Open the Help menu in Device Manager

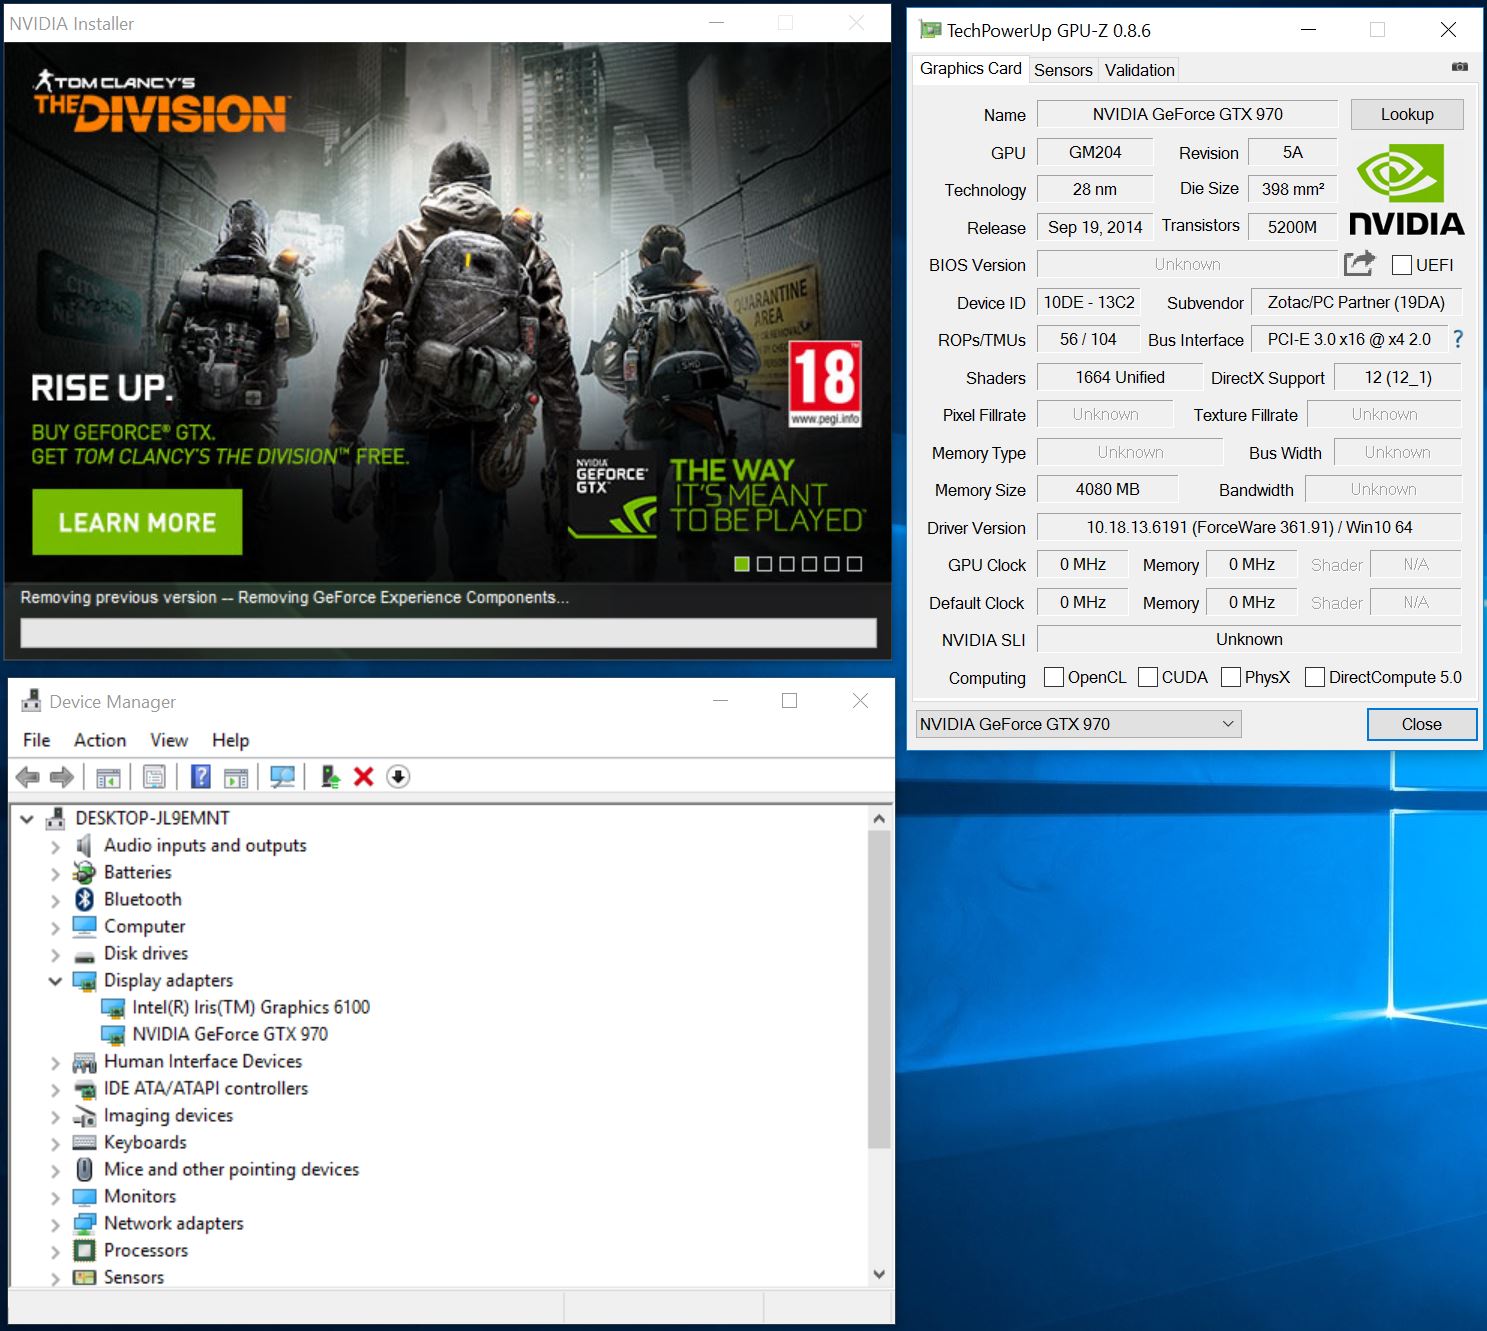pyautogui.click(x=230, y=740)
